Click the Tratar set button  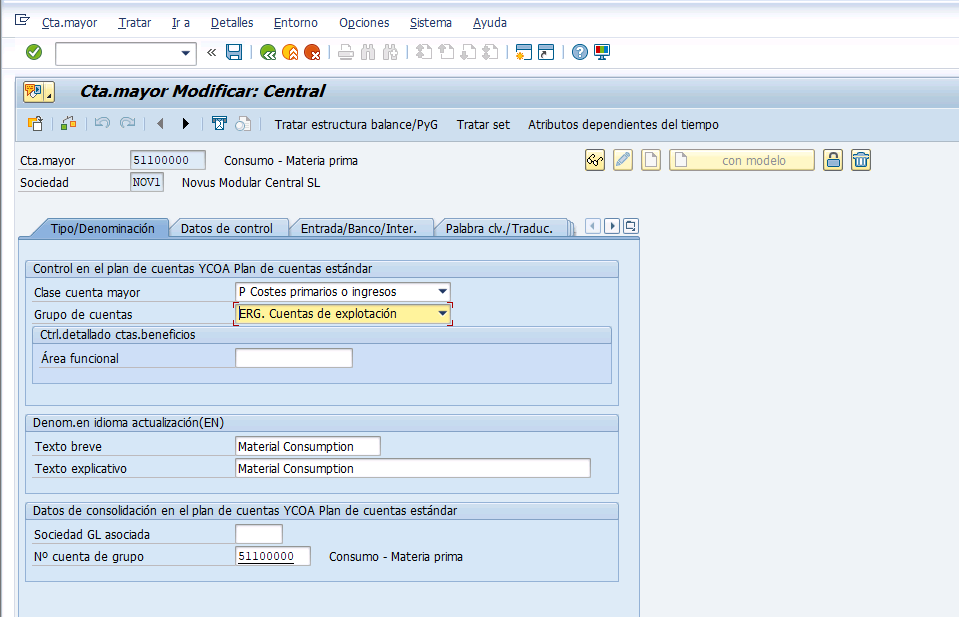483,125
